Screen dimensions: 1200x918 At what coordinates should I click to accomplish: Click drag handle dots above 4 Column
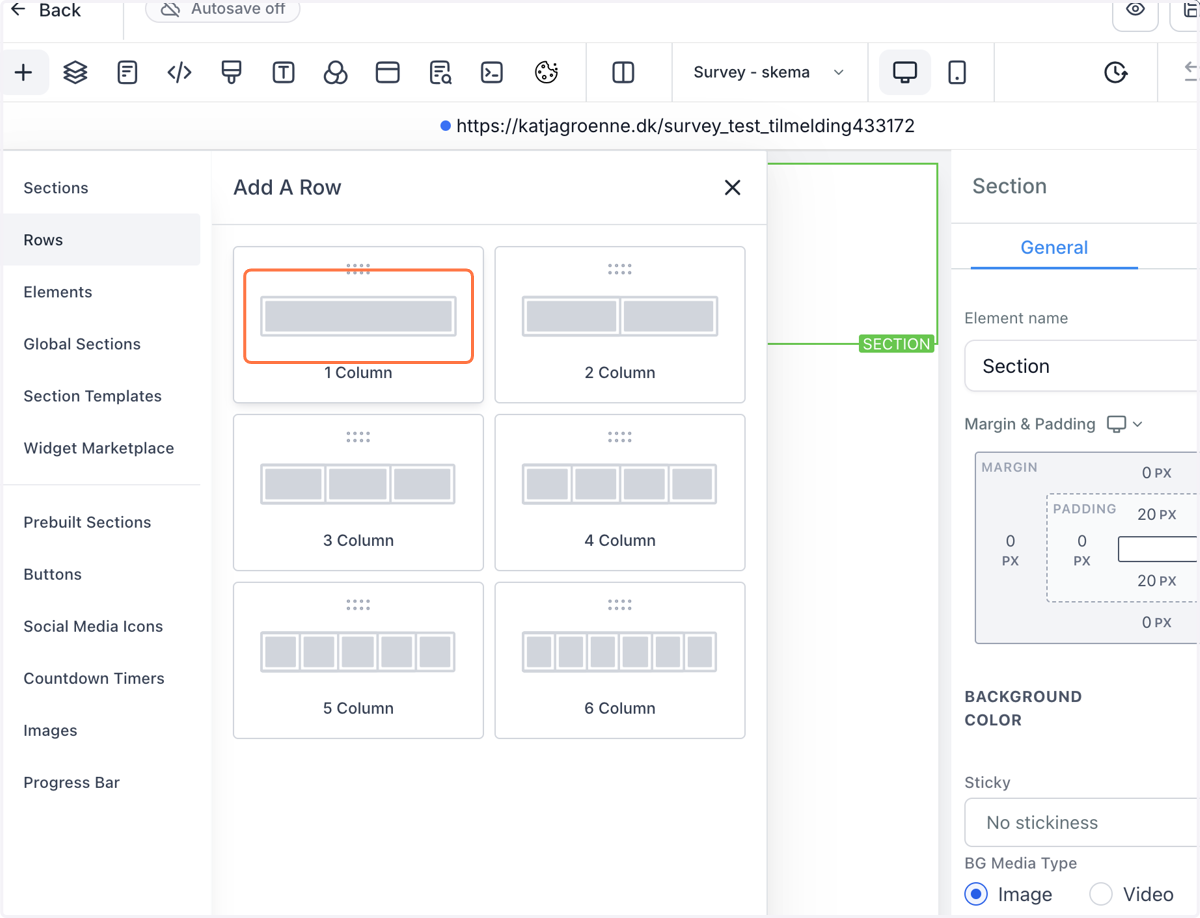[620, 437]
